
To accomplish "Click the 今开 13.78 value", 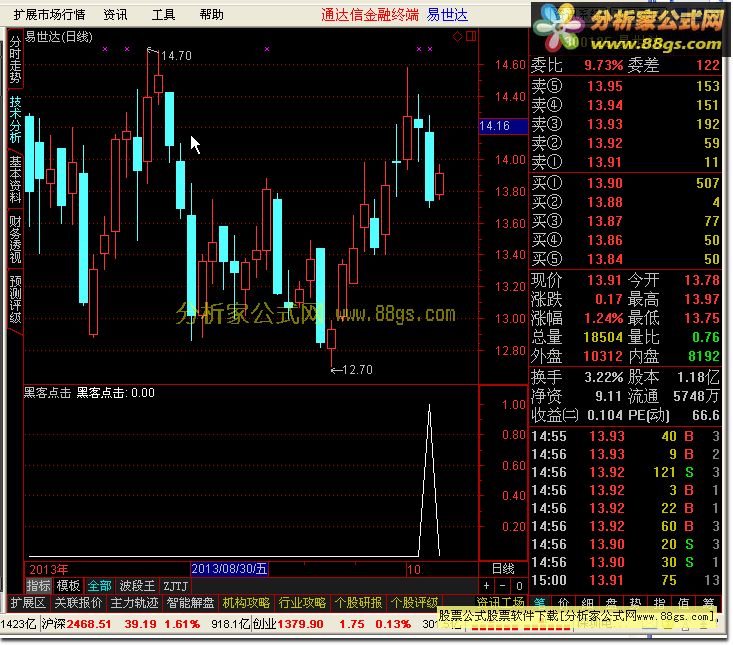I will (702, 280).
